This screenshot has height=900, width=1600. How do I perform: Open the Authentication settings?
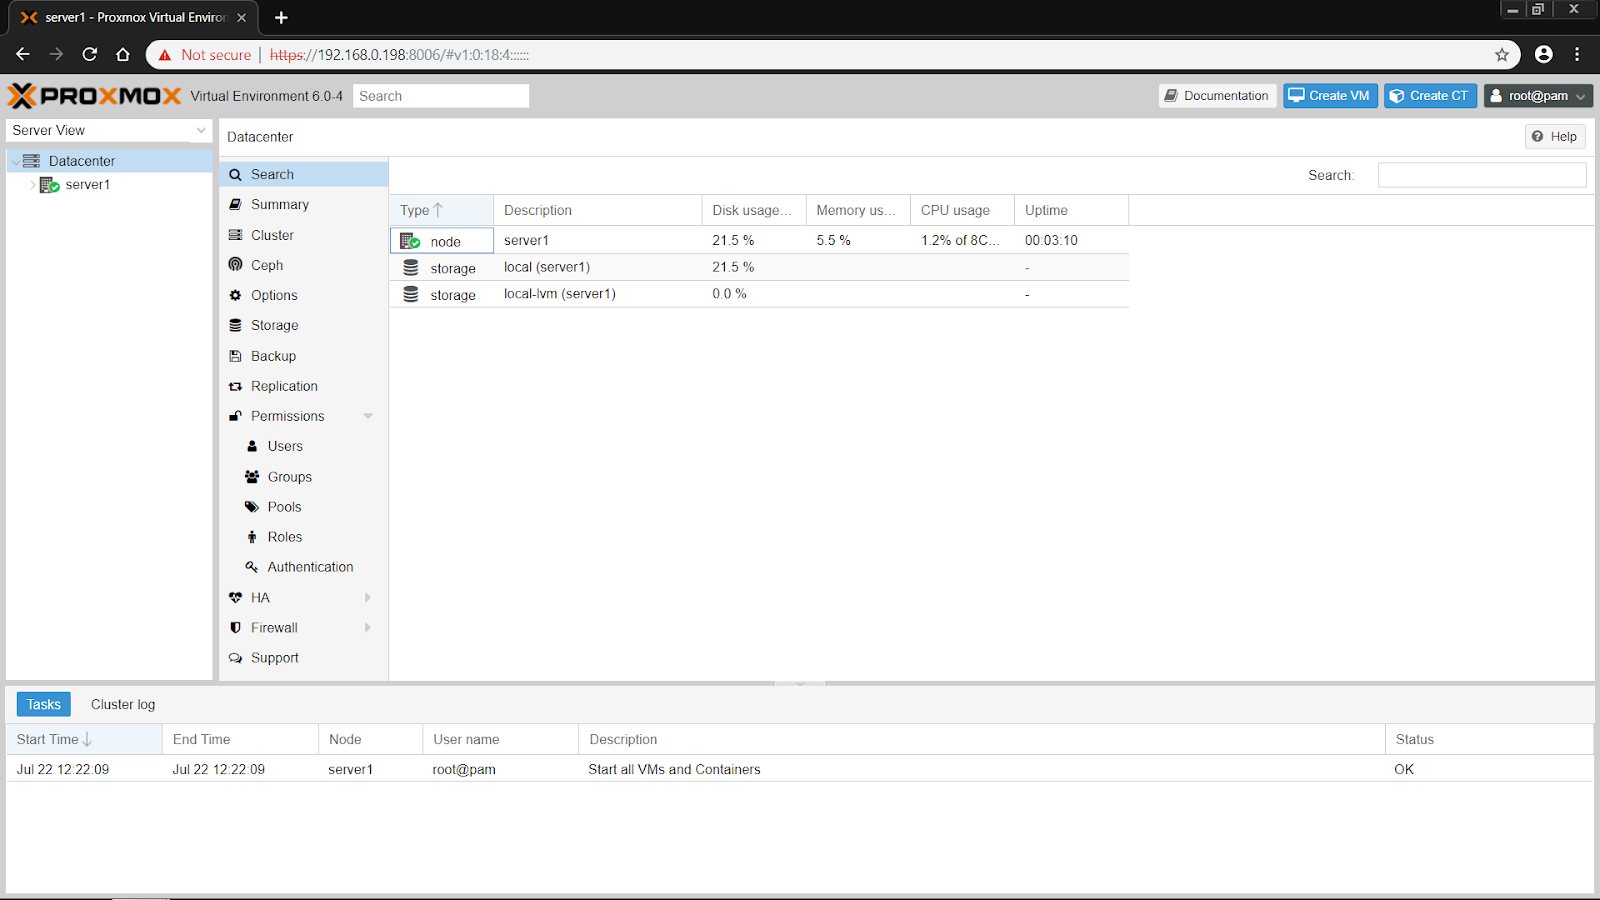pos(308,566)
